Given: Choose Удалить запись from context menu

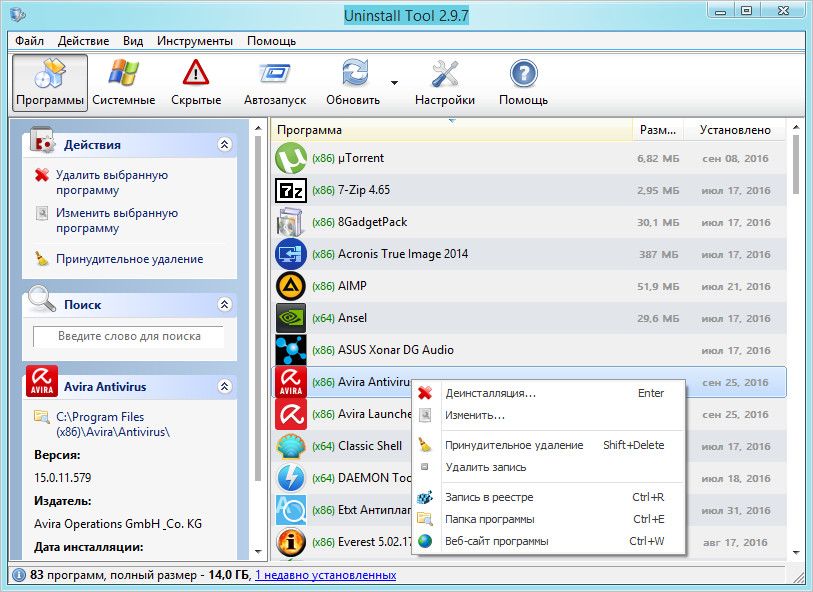Looking at the screenshot, I should coord(549,467).
